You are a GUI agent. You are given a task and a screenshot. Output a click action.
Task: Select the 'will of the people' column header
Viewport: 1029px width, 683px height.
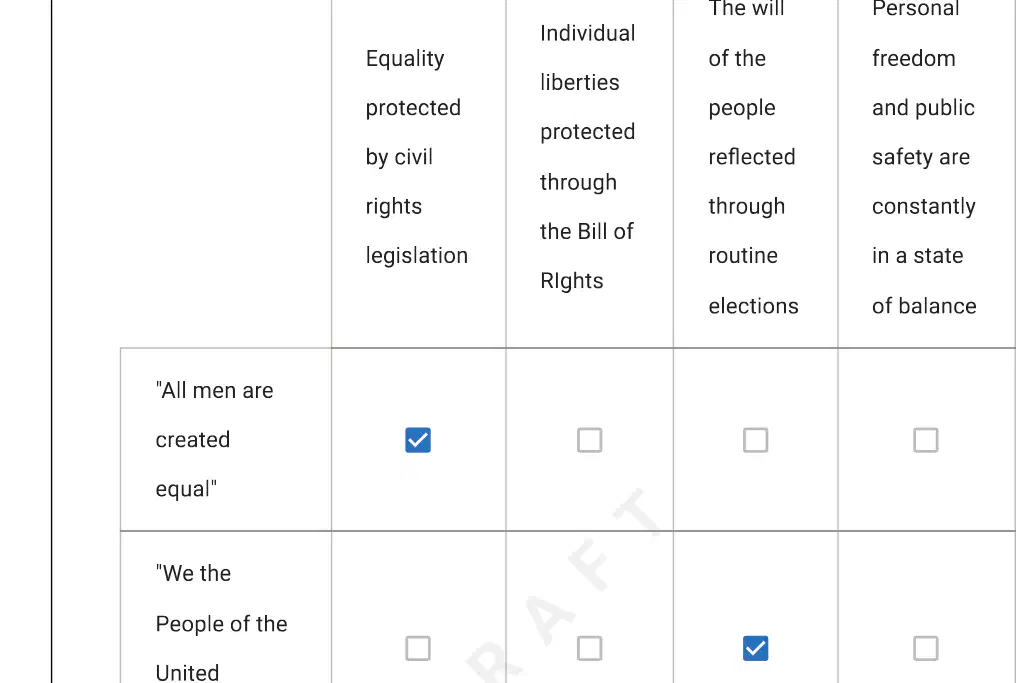click(753, 157)
